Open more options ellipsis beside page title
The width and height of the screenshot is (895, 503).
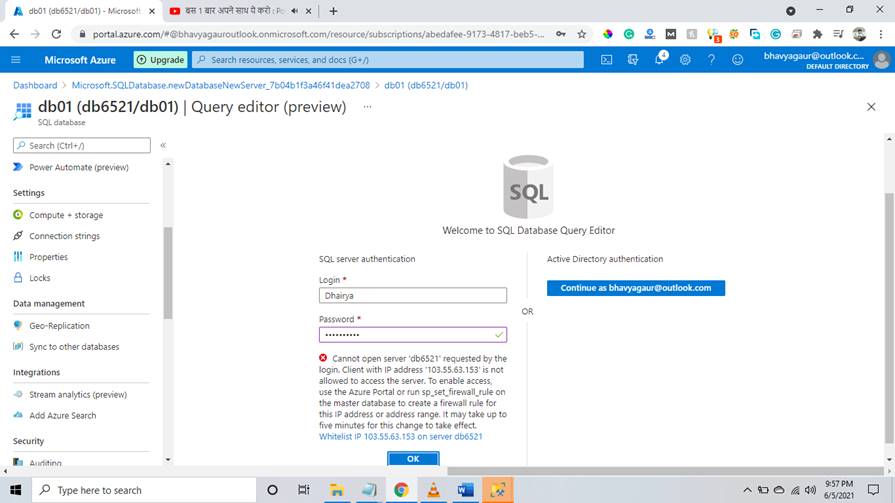click(367, 107)
